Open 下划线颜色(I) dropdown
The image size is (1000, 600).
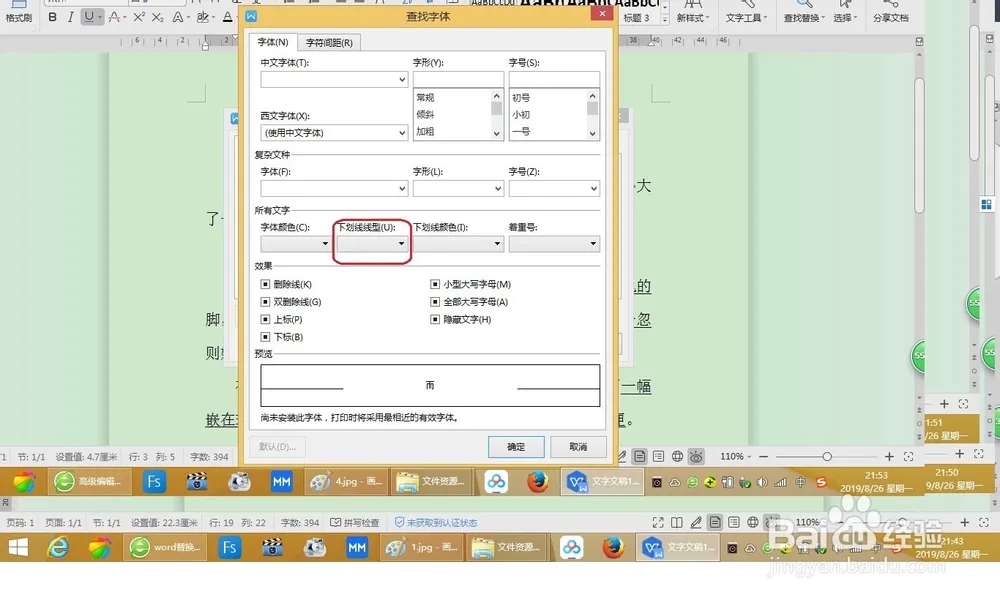[x=459, y=244]
